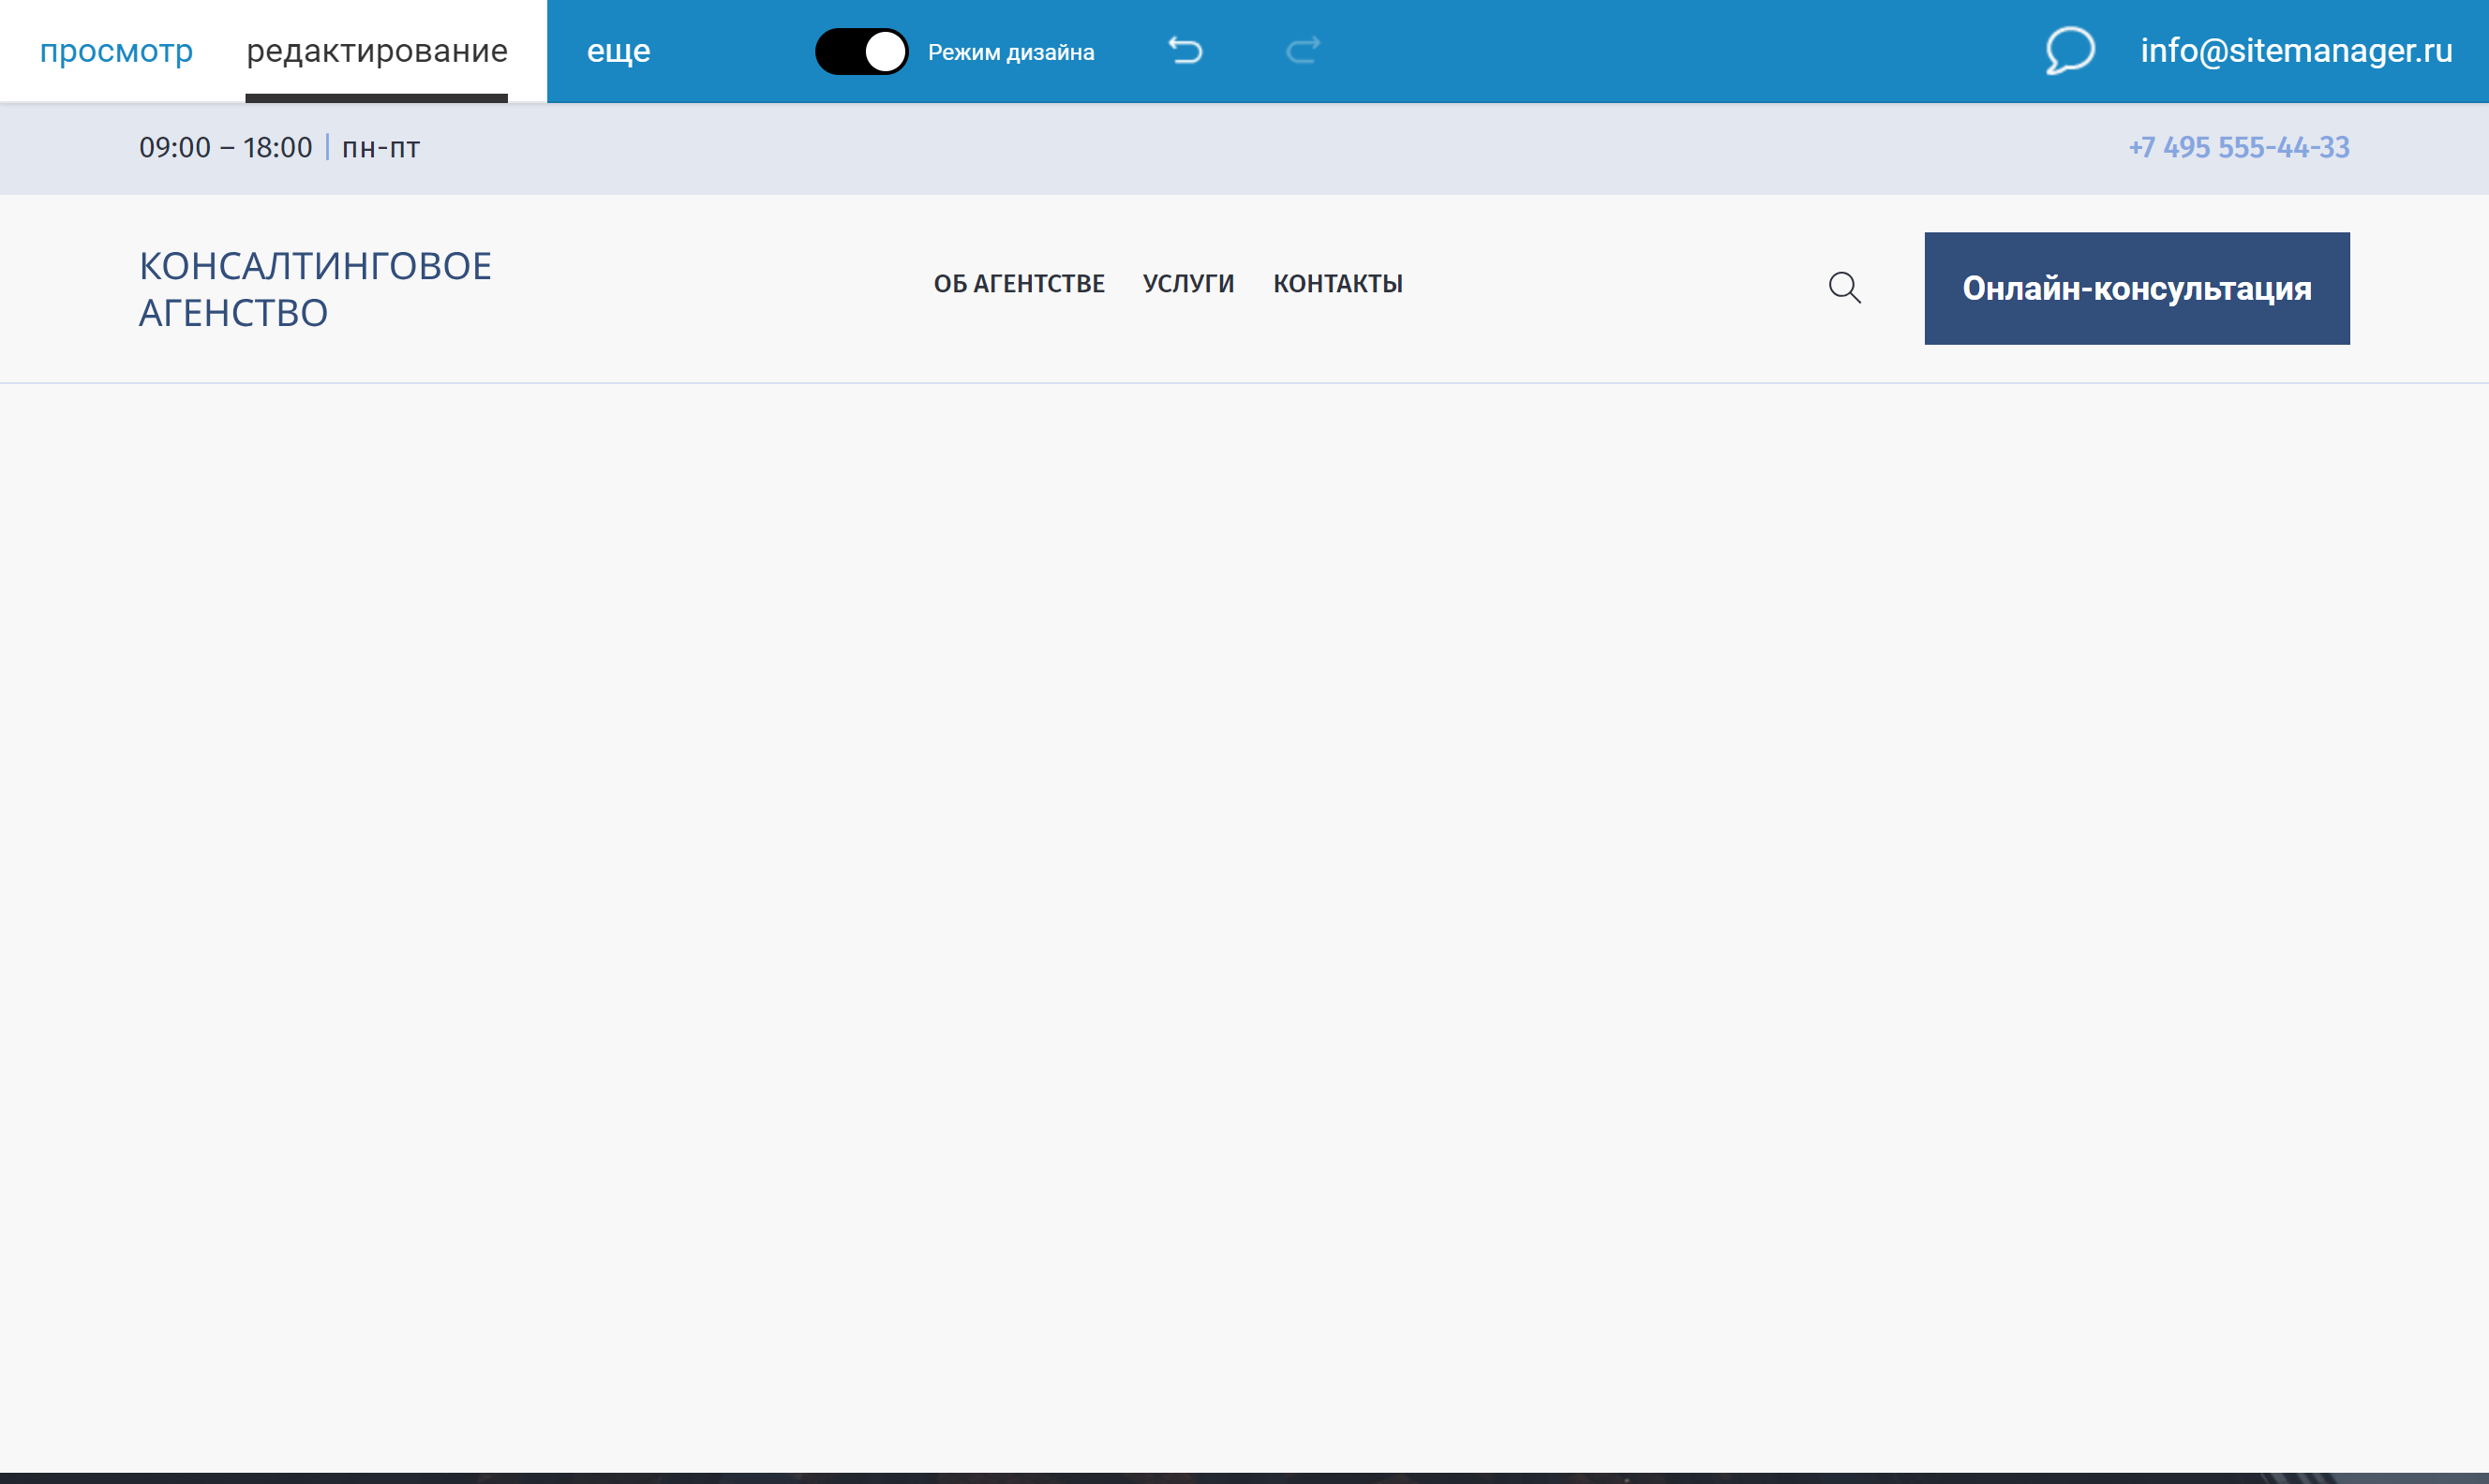This screenshot has width=2489, height=1484.
Task: Toggle the Режим дизайна switch
Action: [x=861, y=51]
